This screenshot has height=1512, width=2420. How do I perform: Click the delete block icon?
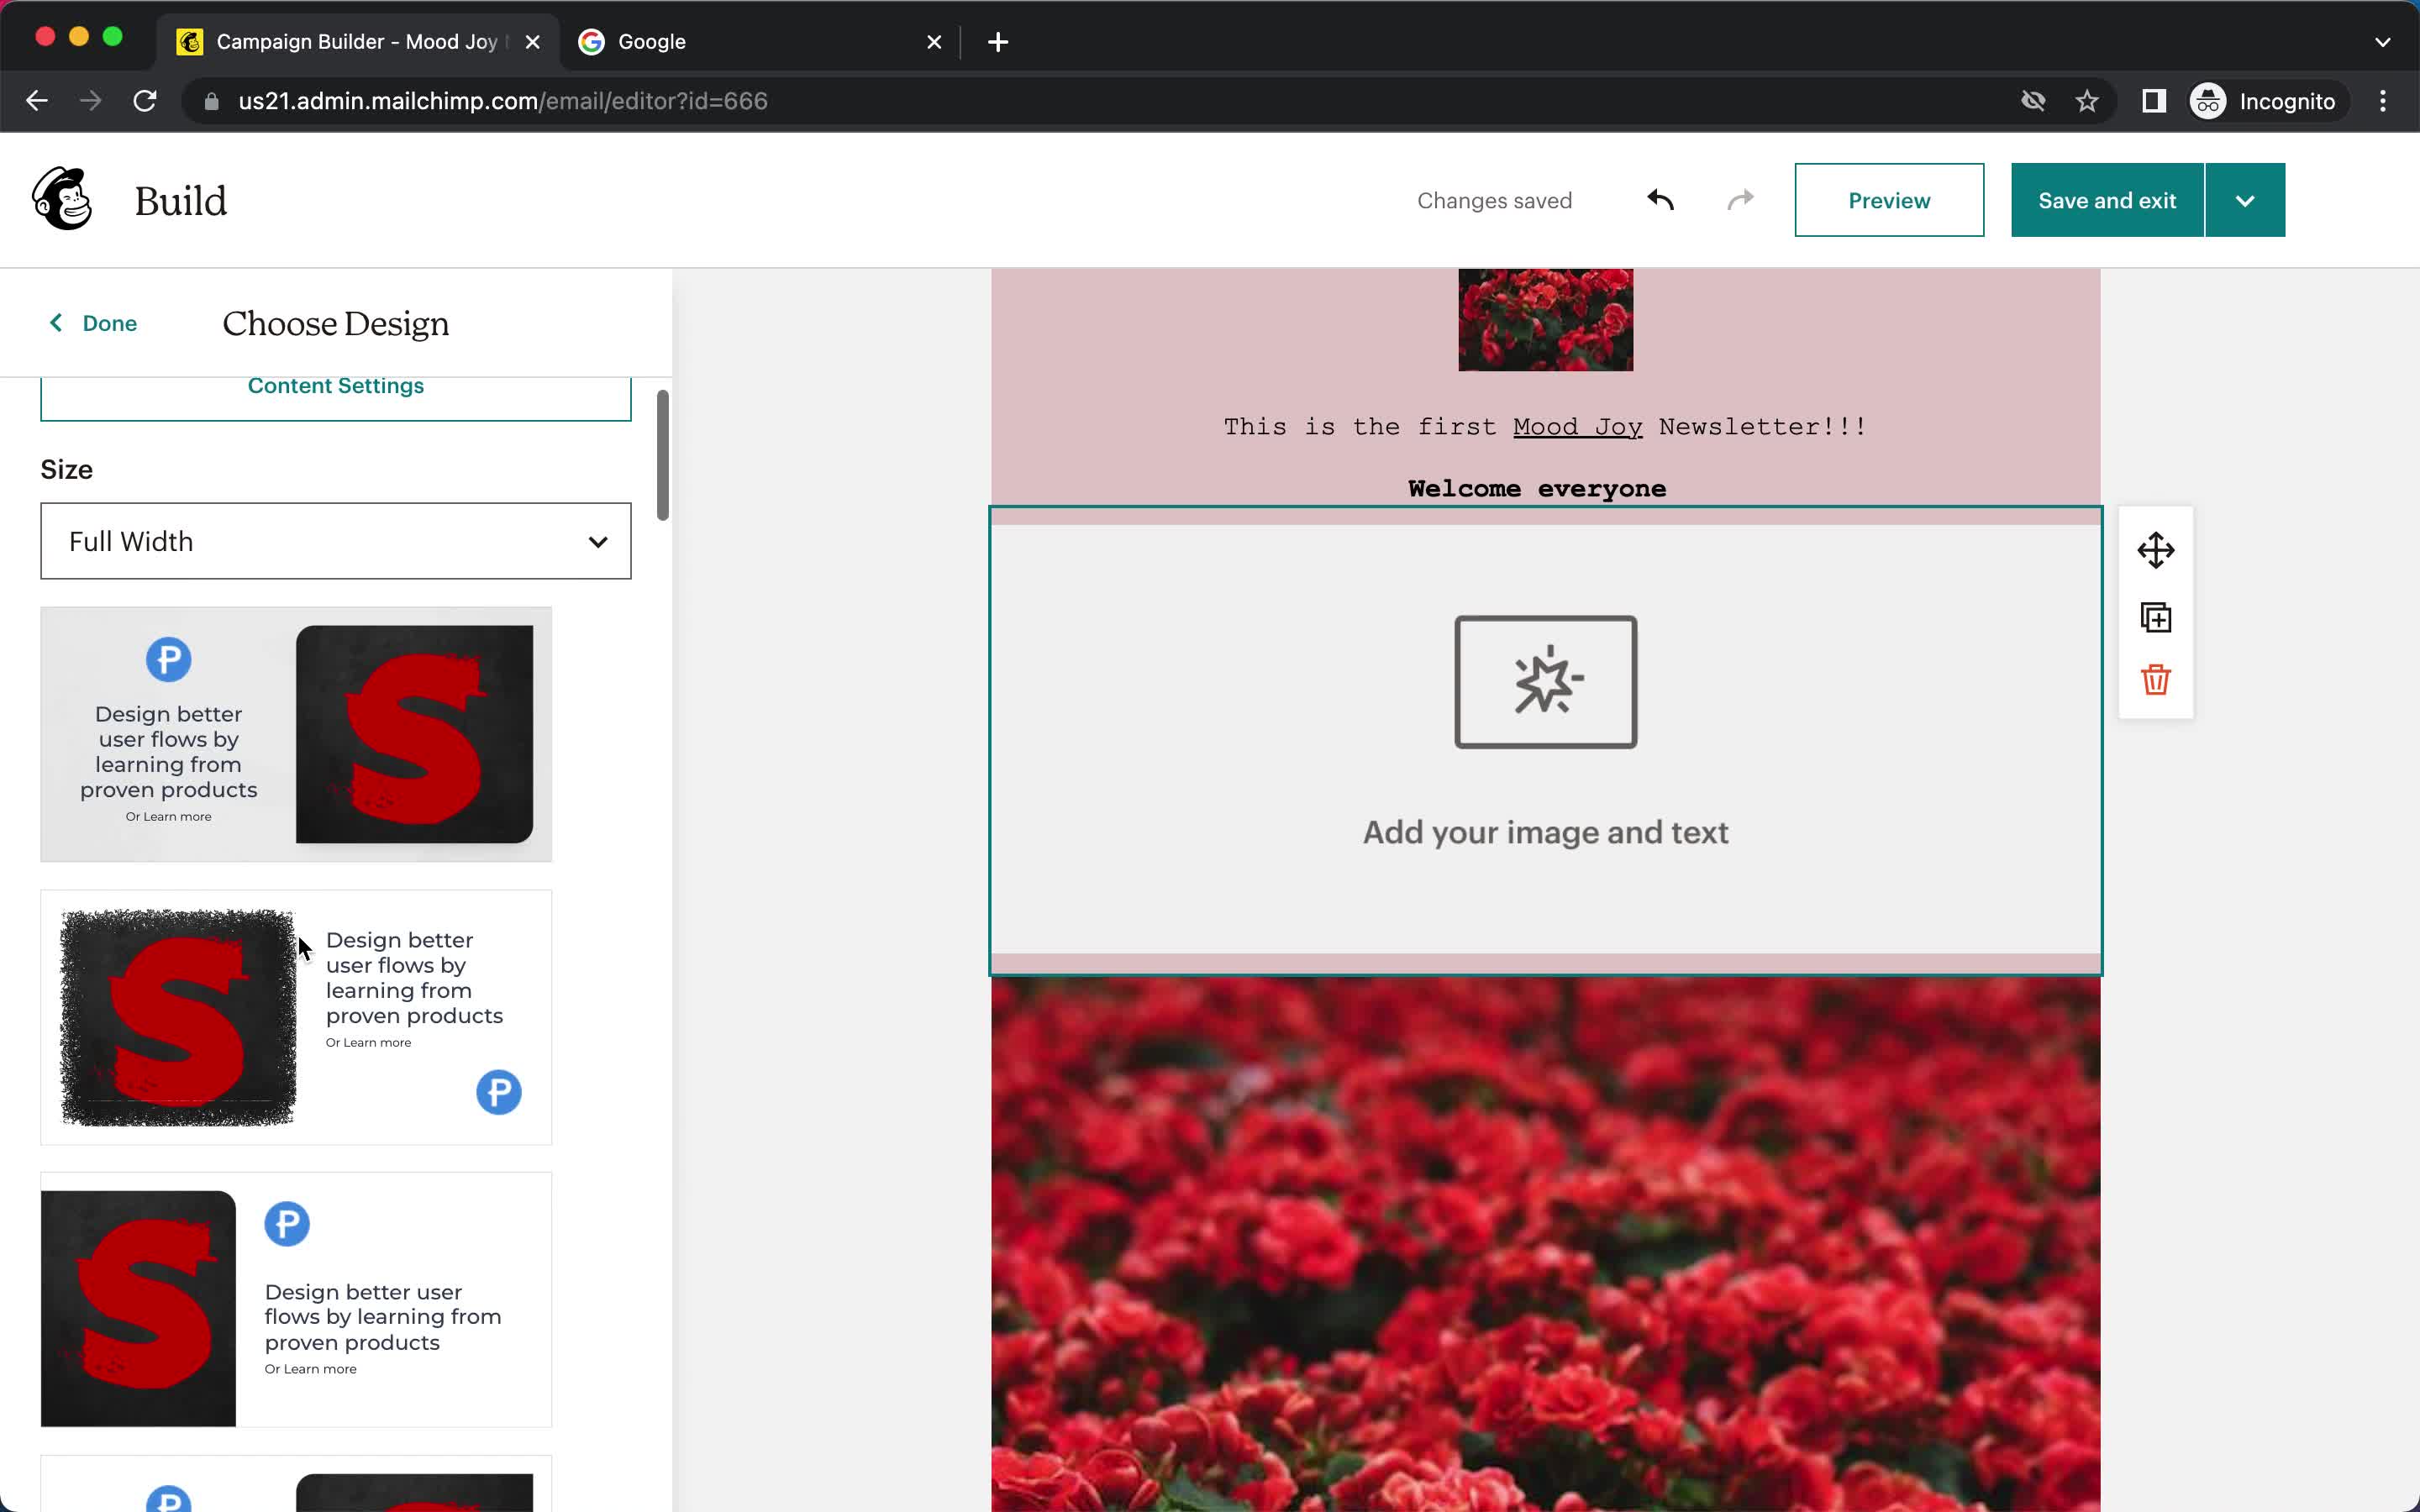click(2155, 681)
